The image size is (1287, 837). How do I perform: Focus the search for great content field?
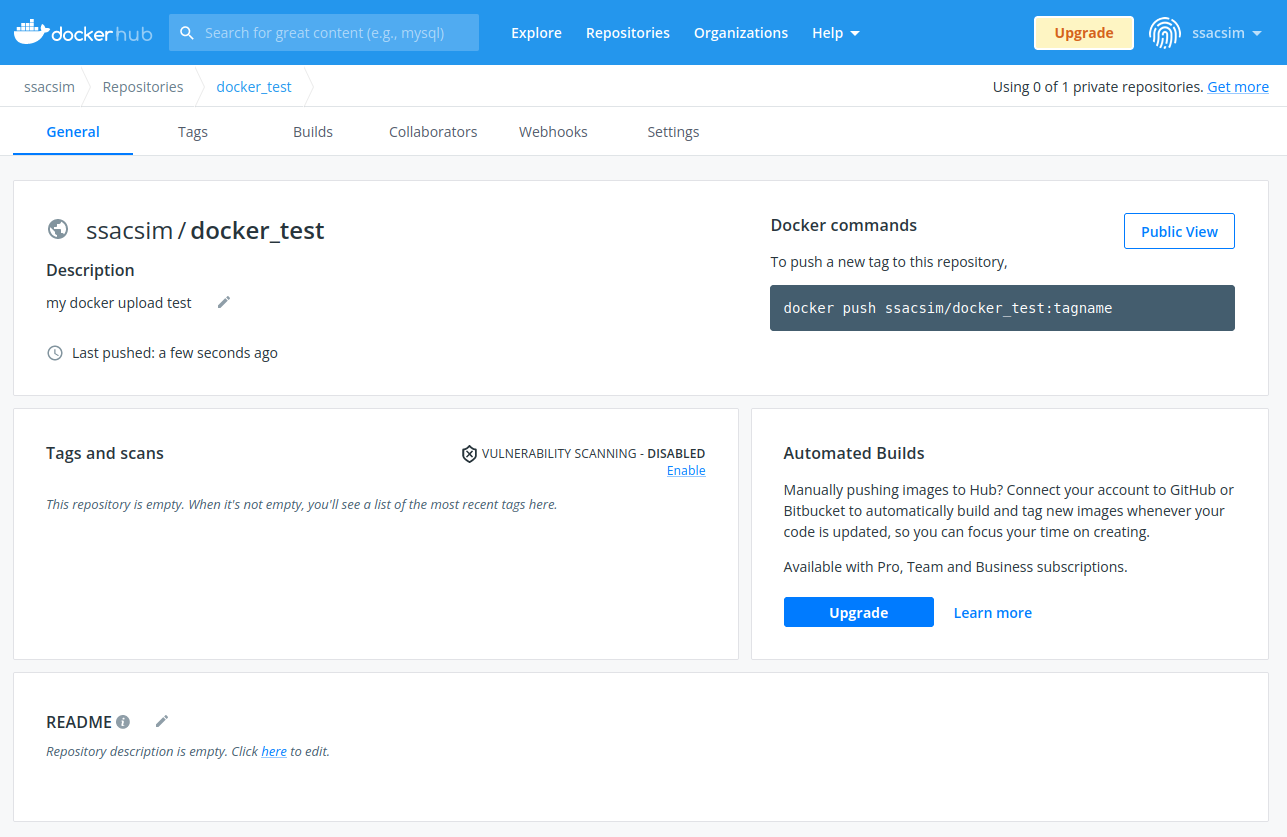click(324, 33)
